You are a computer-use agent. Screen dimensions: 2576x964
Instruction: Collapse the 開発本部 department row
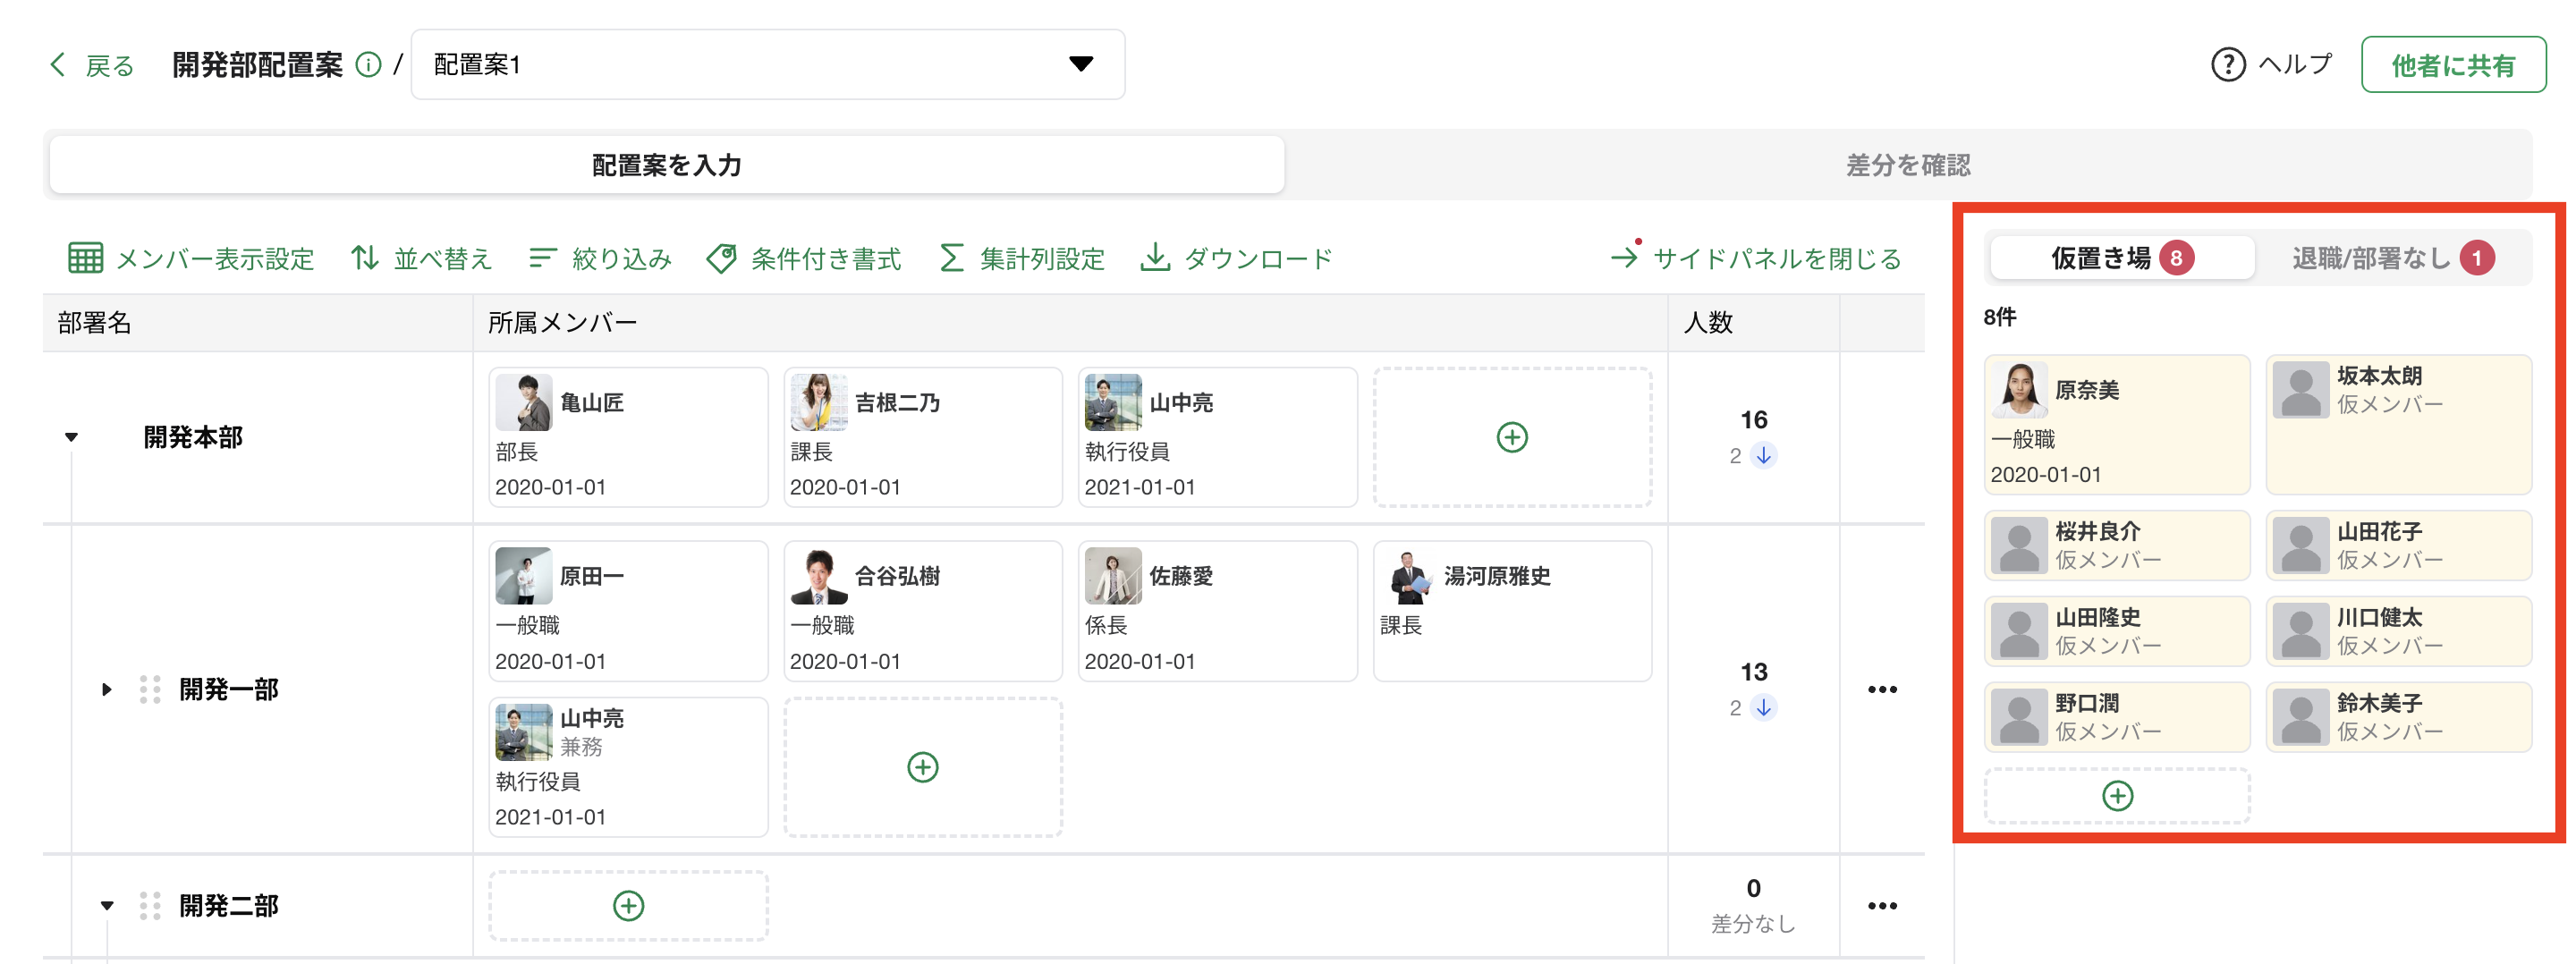point(71,437)
